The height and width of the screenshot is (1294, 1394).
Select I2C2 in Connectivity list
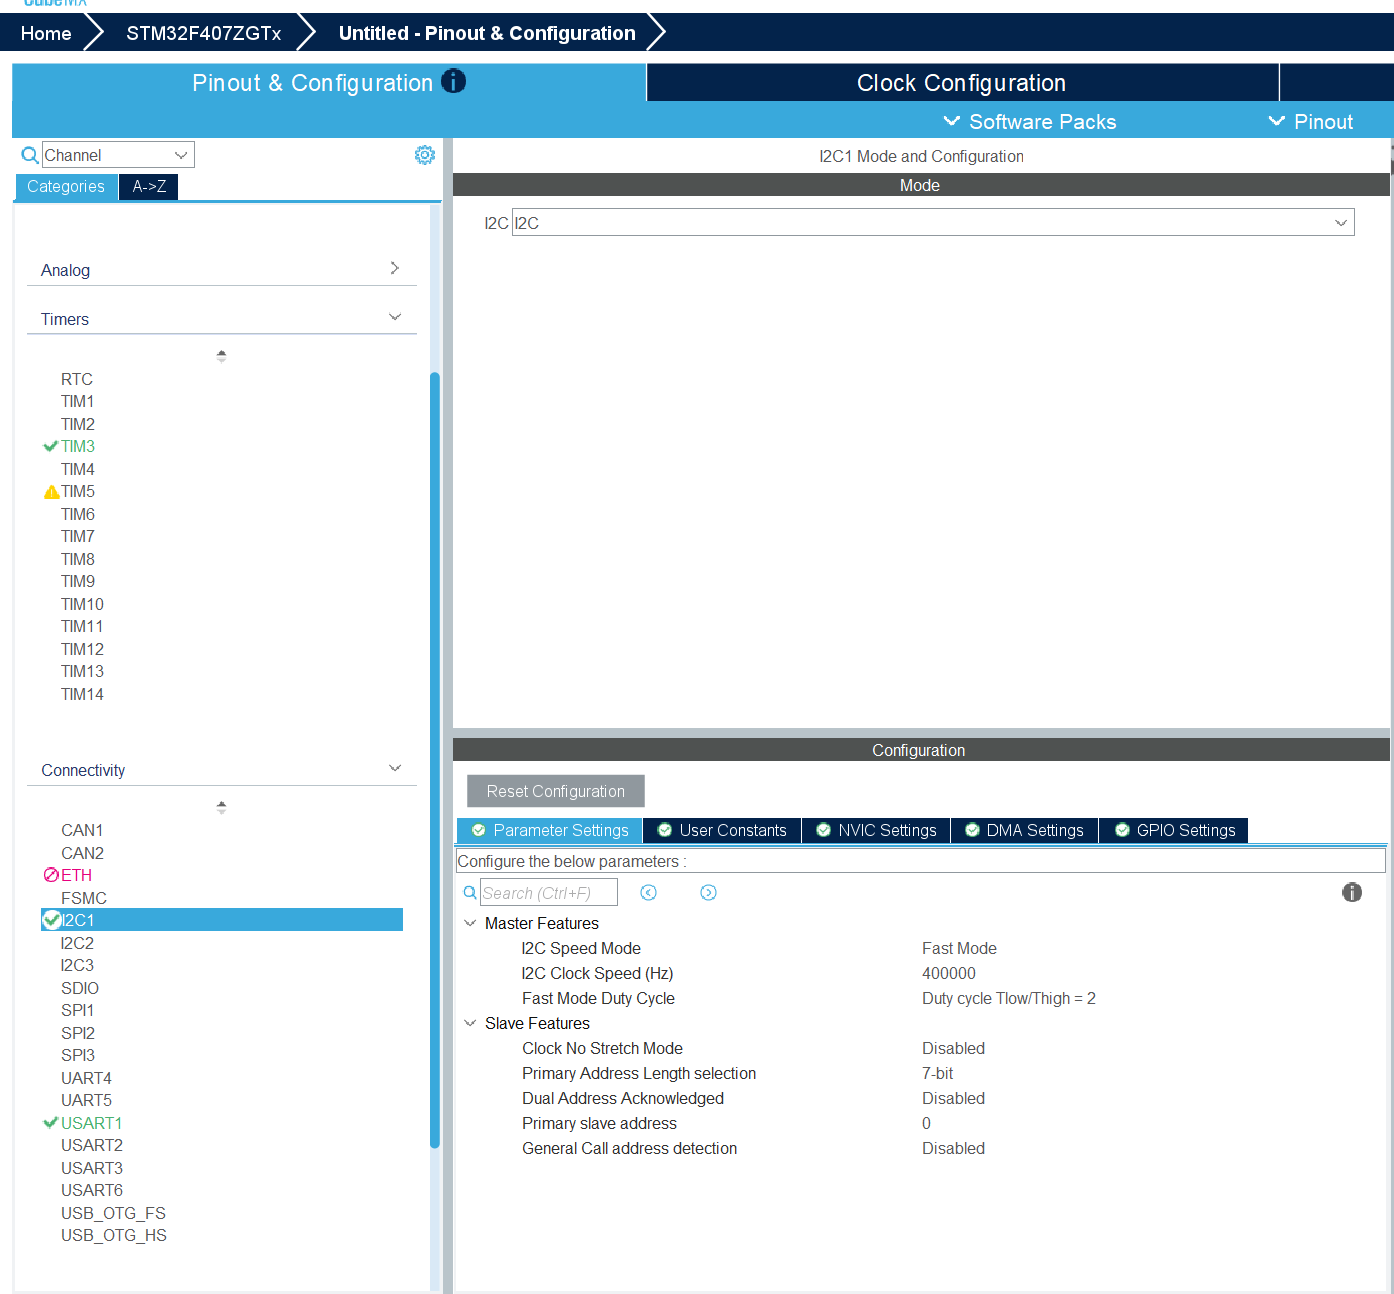pos(77,943)
